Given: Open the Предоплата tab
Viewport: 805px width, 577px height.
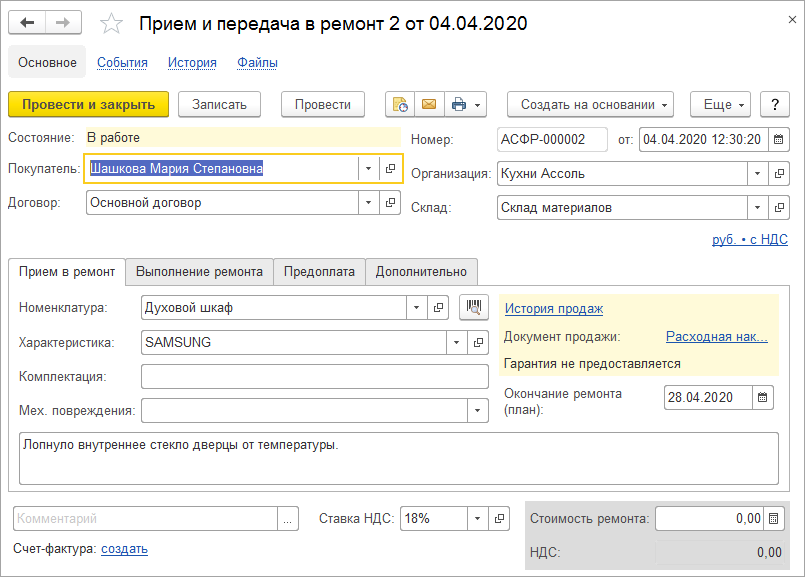Looking at the screenshot, I should [319, 271].
